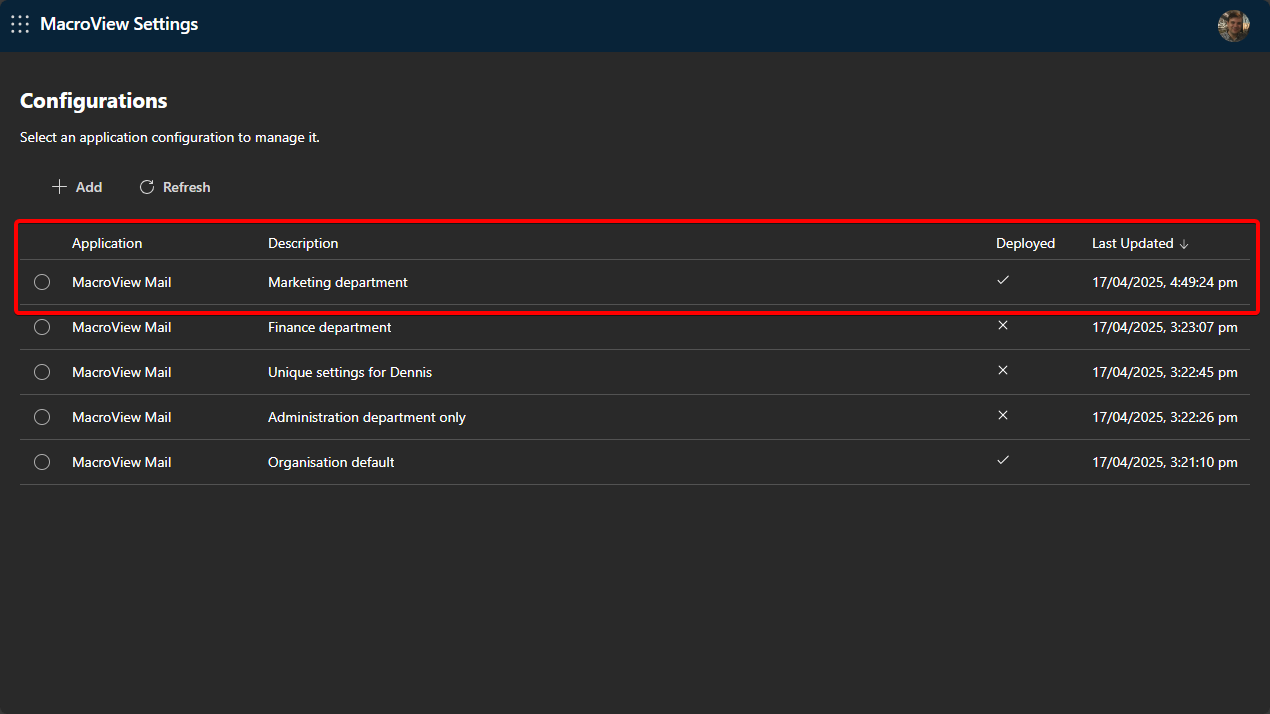Click the timestamp 17/04/2025, 3:22:26 pm

click(x=1165, y=417)
